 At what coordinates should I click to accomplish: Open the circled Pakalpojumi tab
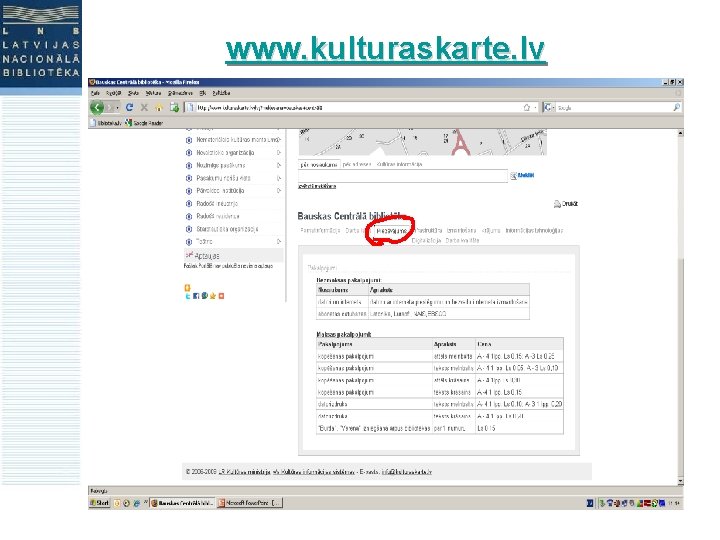tap(391, 231)
